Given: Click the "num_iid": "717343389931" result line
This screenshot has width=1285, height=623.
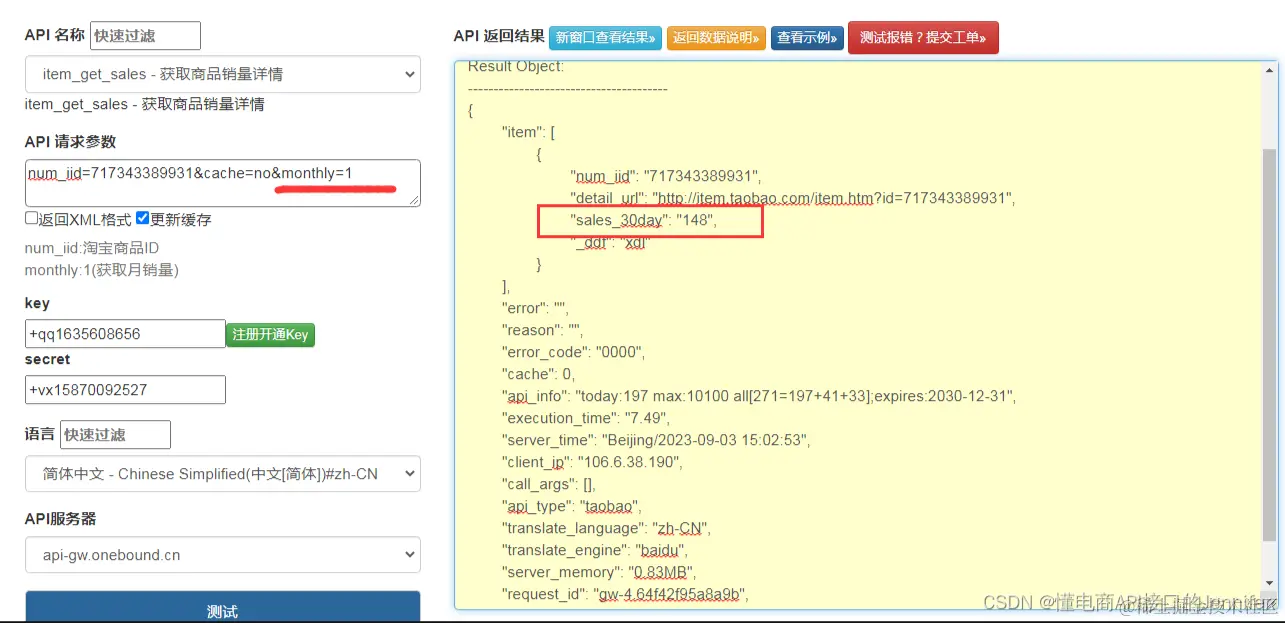Looking at the screenshot, I should coord(667,176).
